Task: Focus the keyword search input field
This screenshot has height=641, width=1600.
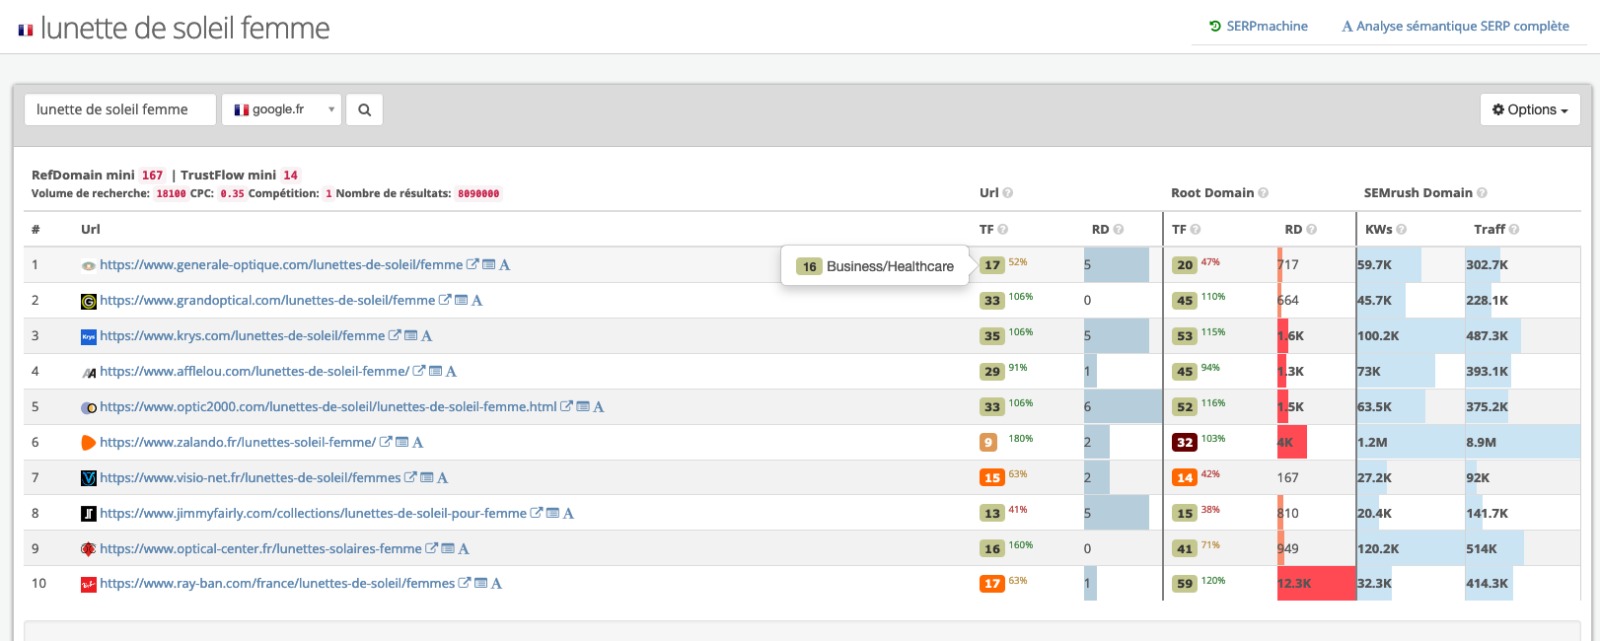Action: (x=120, y=110)
